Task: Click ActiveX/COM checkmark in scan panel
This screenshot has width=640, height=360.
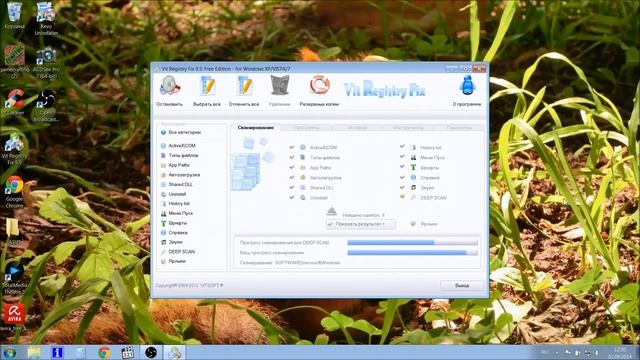Action: tap(292, 147)
